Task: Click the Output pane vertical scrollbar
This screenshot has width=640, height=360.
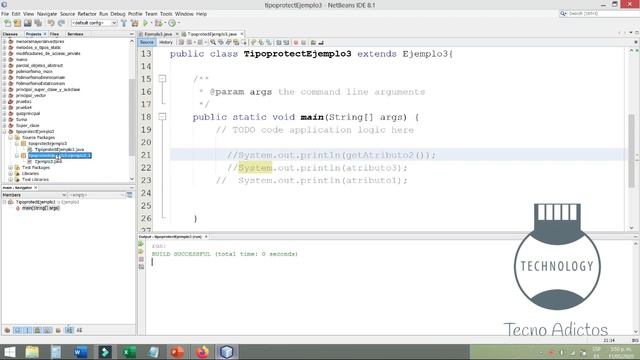Action: pos(636,288)
